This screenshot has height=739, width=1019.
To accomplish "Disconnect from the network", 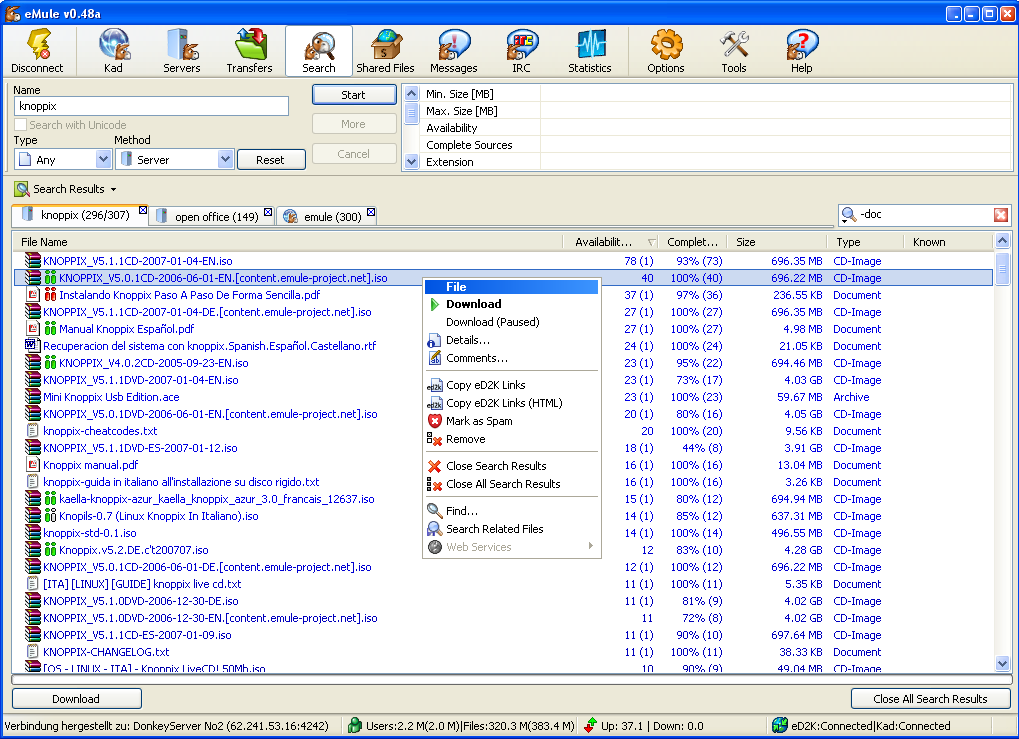I will pyautogui.click(x=37, y=50).
